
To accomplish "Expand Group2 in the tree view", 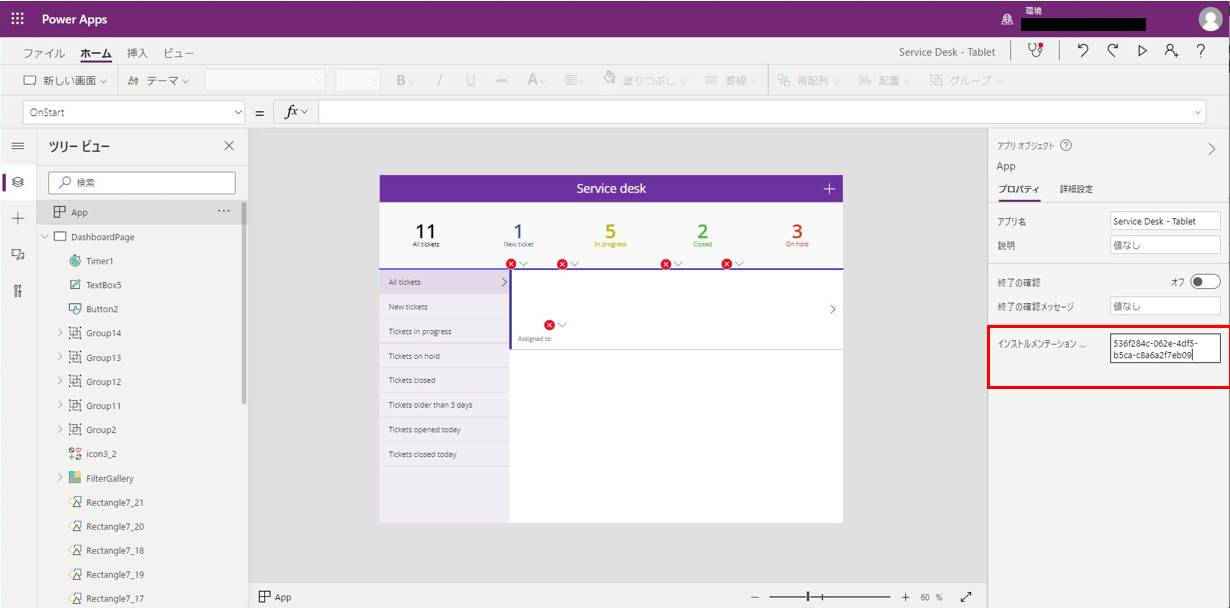I will point(60,429).
